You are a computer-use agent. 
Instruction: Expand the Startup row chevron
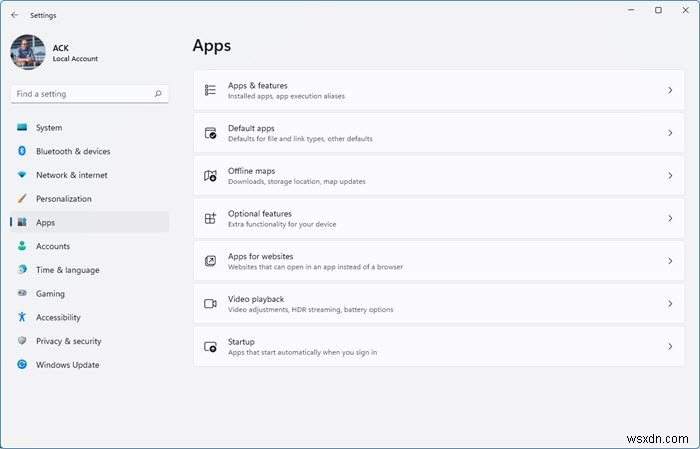(x=670, y=346)
